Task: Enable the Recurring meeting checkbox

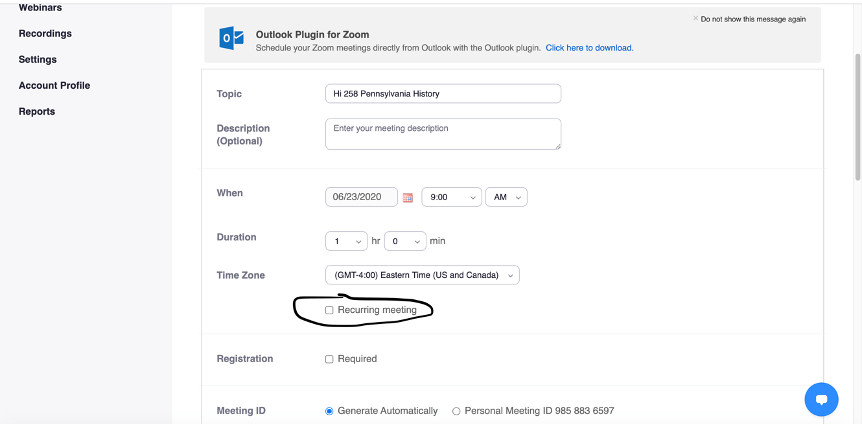Action: pyautogui.click(x=329, y=311)
